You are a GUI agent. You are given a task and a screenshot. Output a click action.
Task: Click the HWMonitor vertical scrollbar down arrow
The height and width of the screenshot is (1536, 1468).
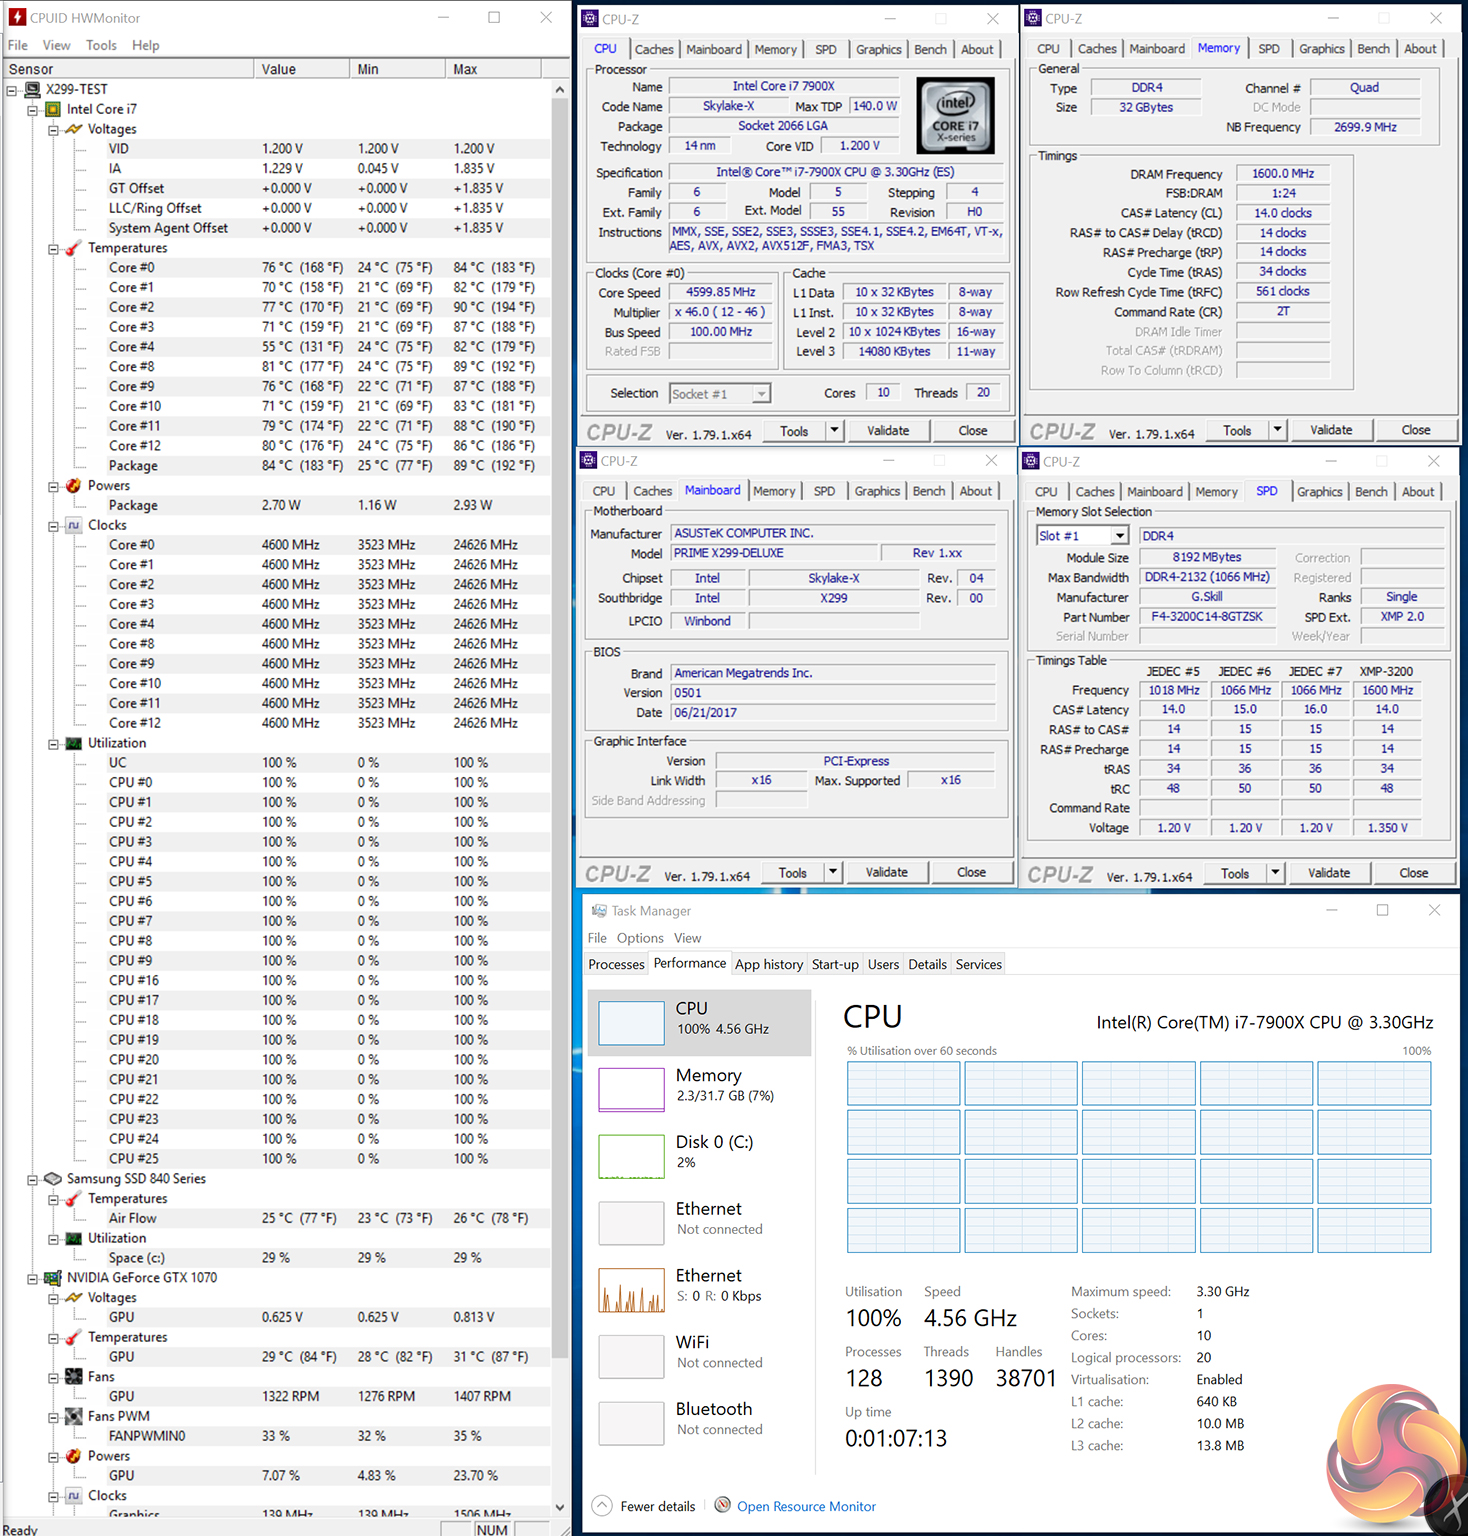click(x=560, y=1507)
